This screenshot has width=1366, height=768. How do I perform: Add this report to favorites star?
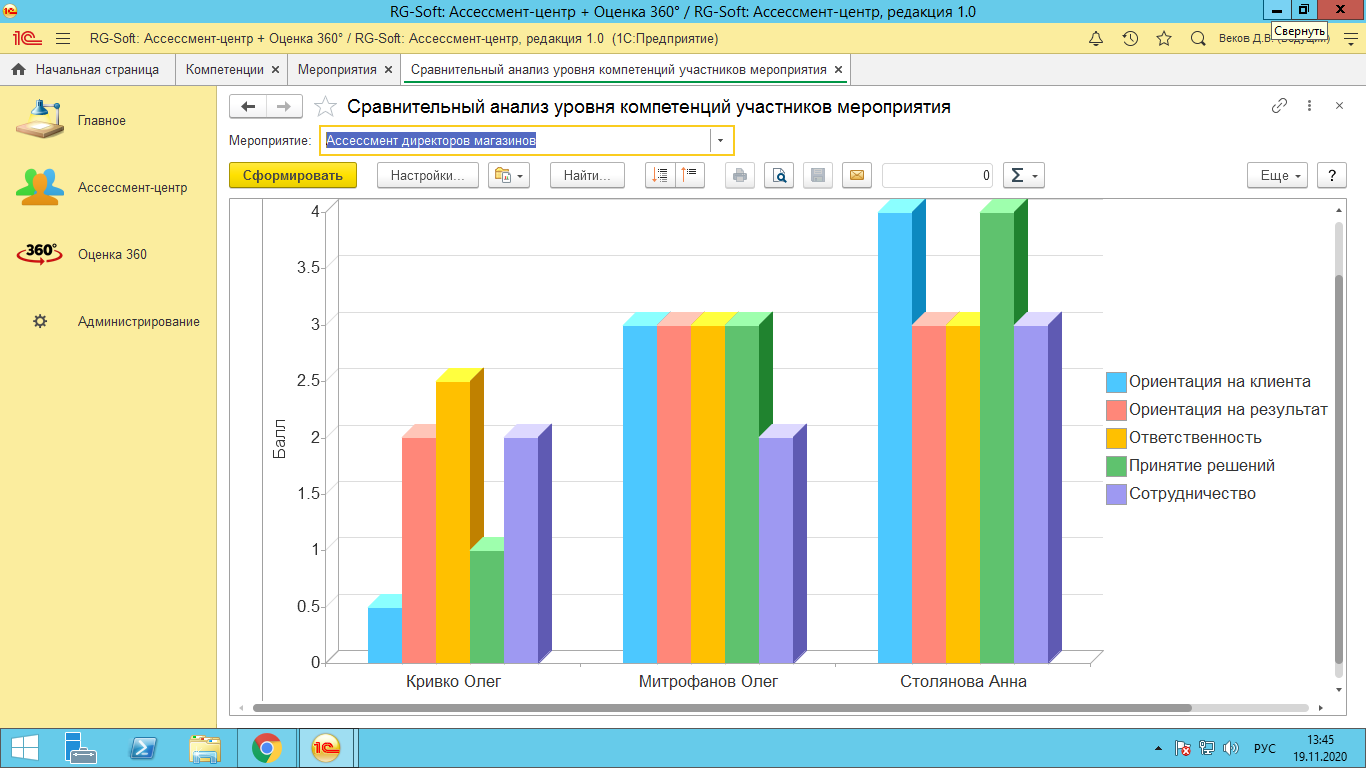click(325, 107)
